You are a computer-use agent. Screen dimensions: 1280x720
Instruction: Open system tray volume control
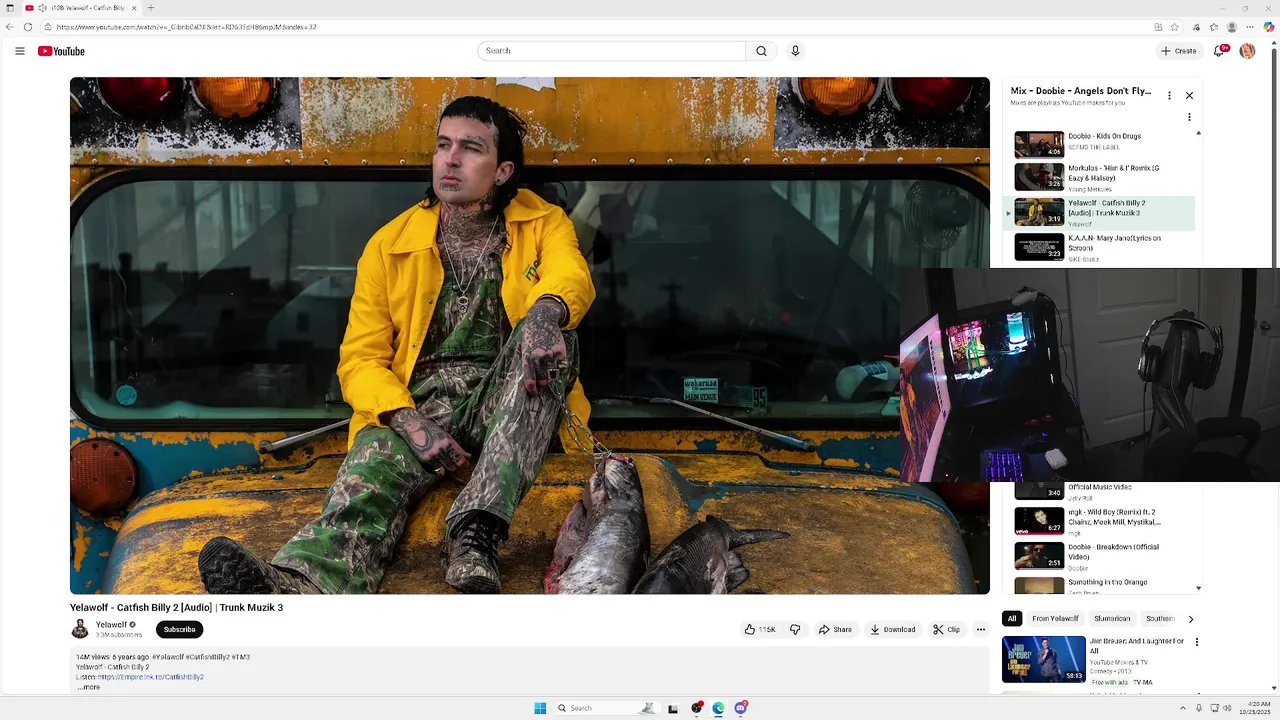coord(1227,708)
